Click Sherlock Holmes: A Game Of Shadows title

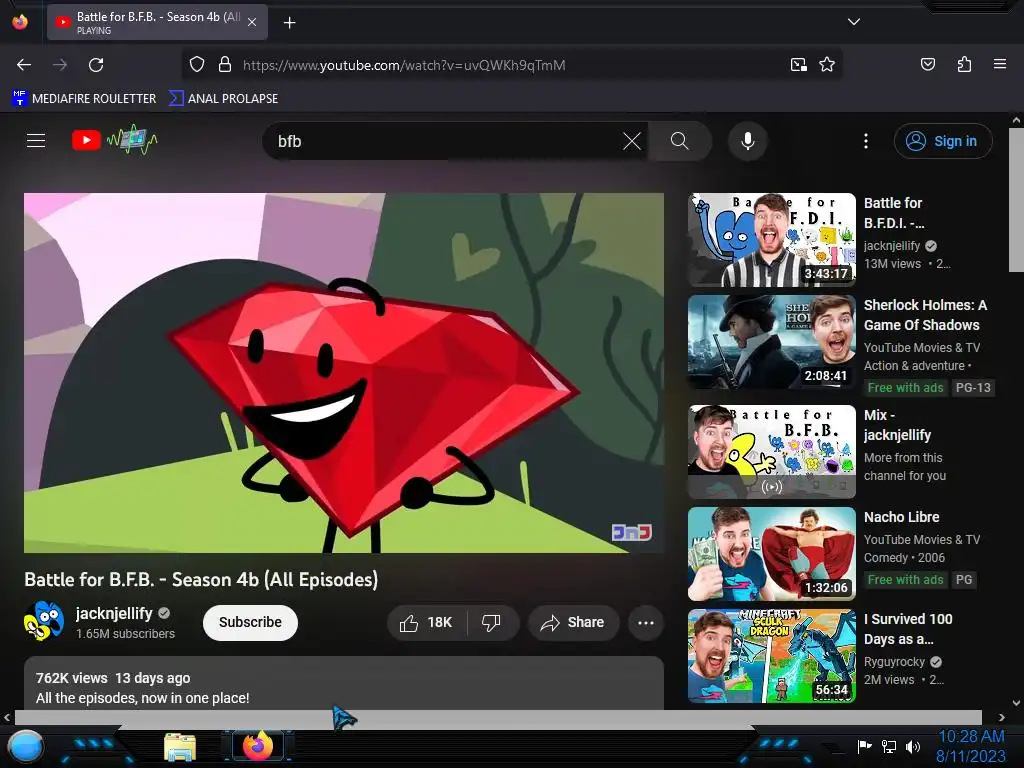tap(925, 315)
